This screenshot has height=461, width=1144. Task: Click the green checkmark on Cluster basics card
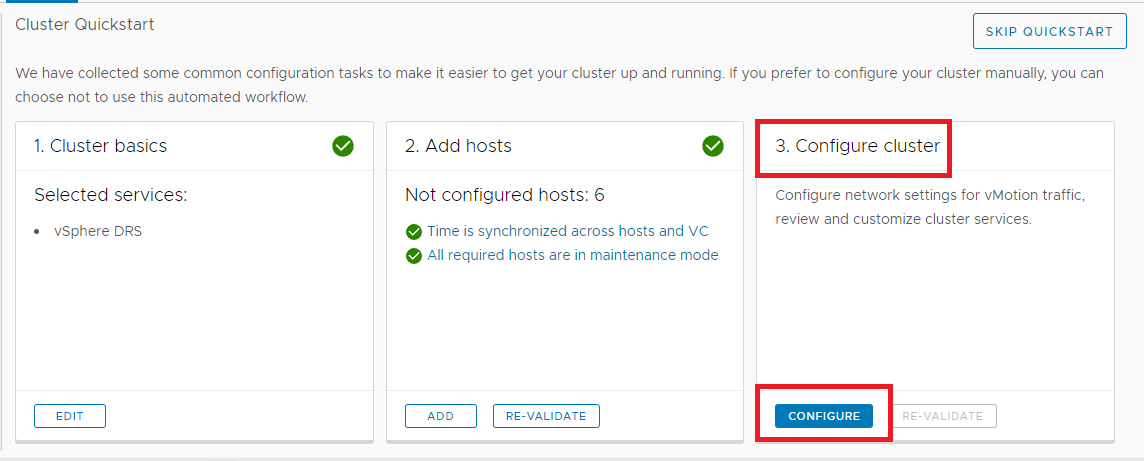click(343, 146)
